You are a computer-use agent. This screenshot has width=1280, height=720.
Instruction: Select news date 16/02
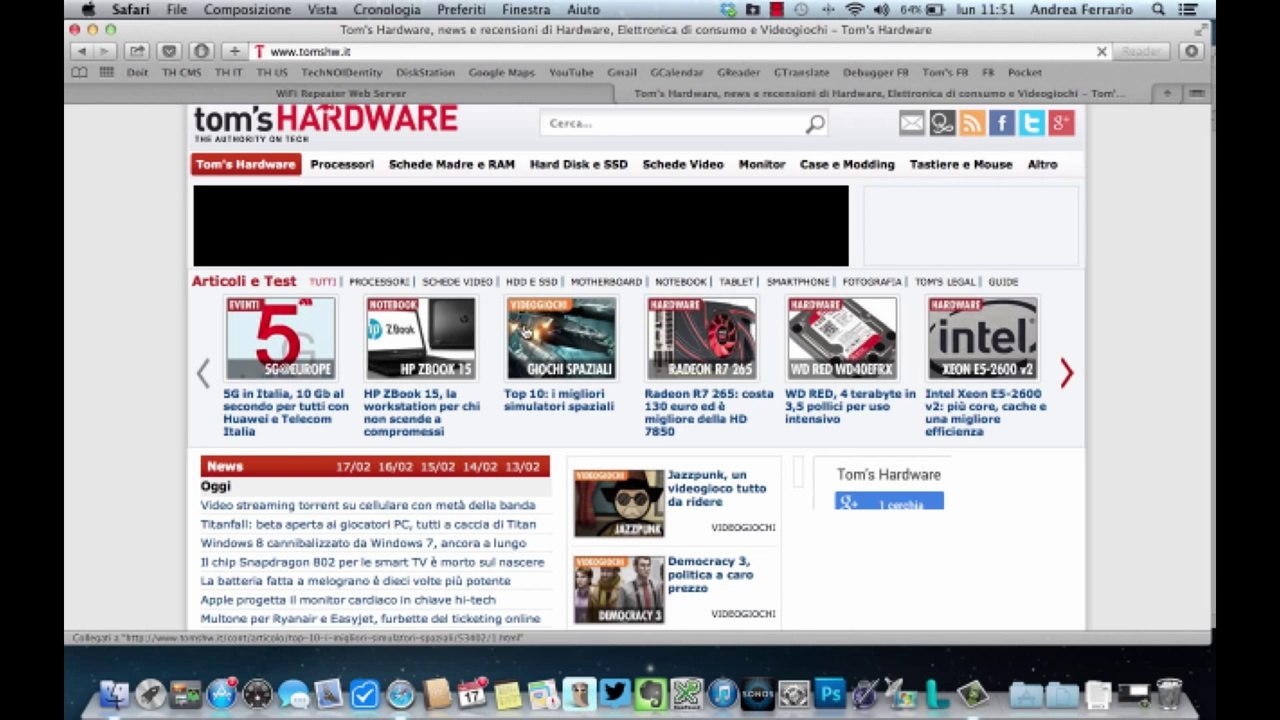tap(395, 466)
